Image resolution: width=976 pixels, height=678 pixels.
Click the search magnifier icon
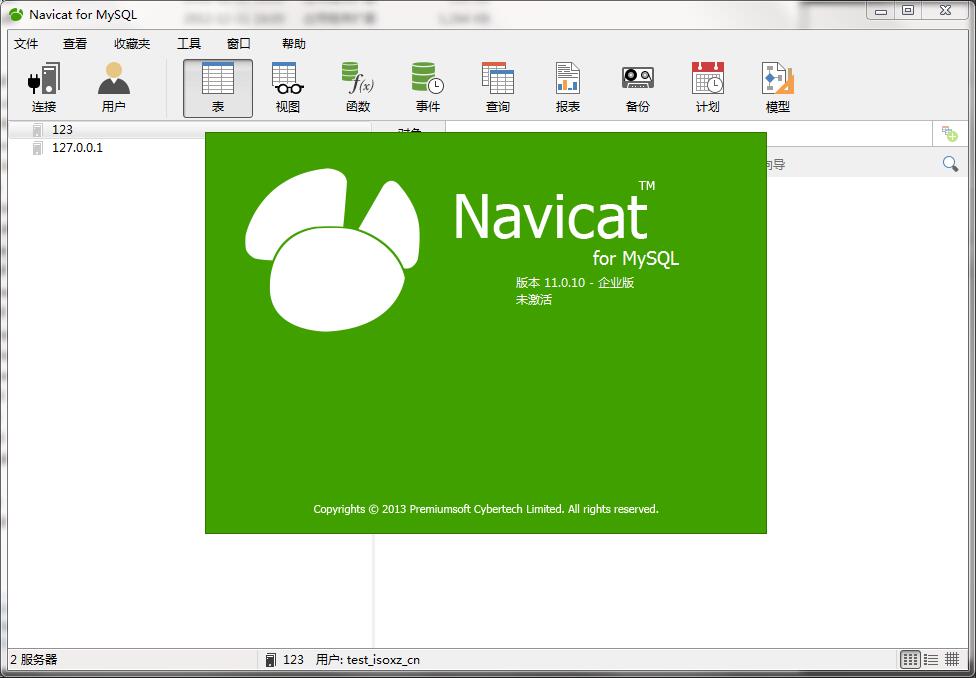950,164
